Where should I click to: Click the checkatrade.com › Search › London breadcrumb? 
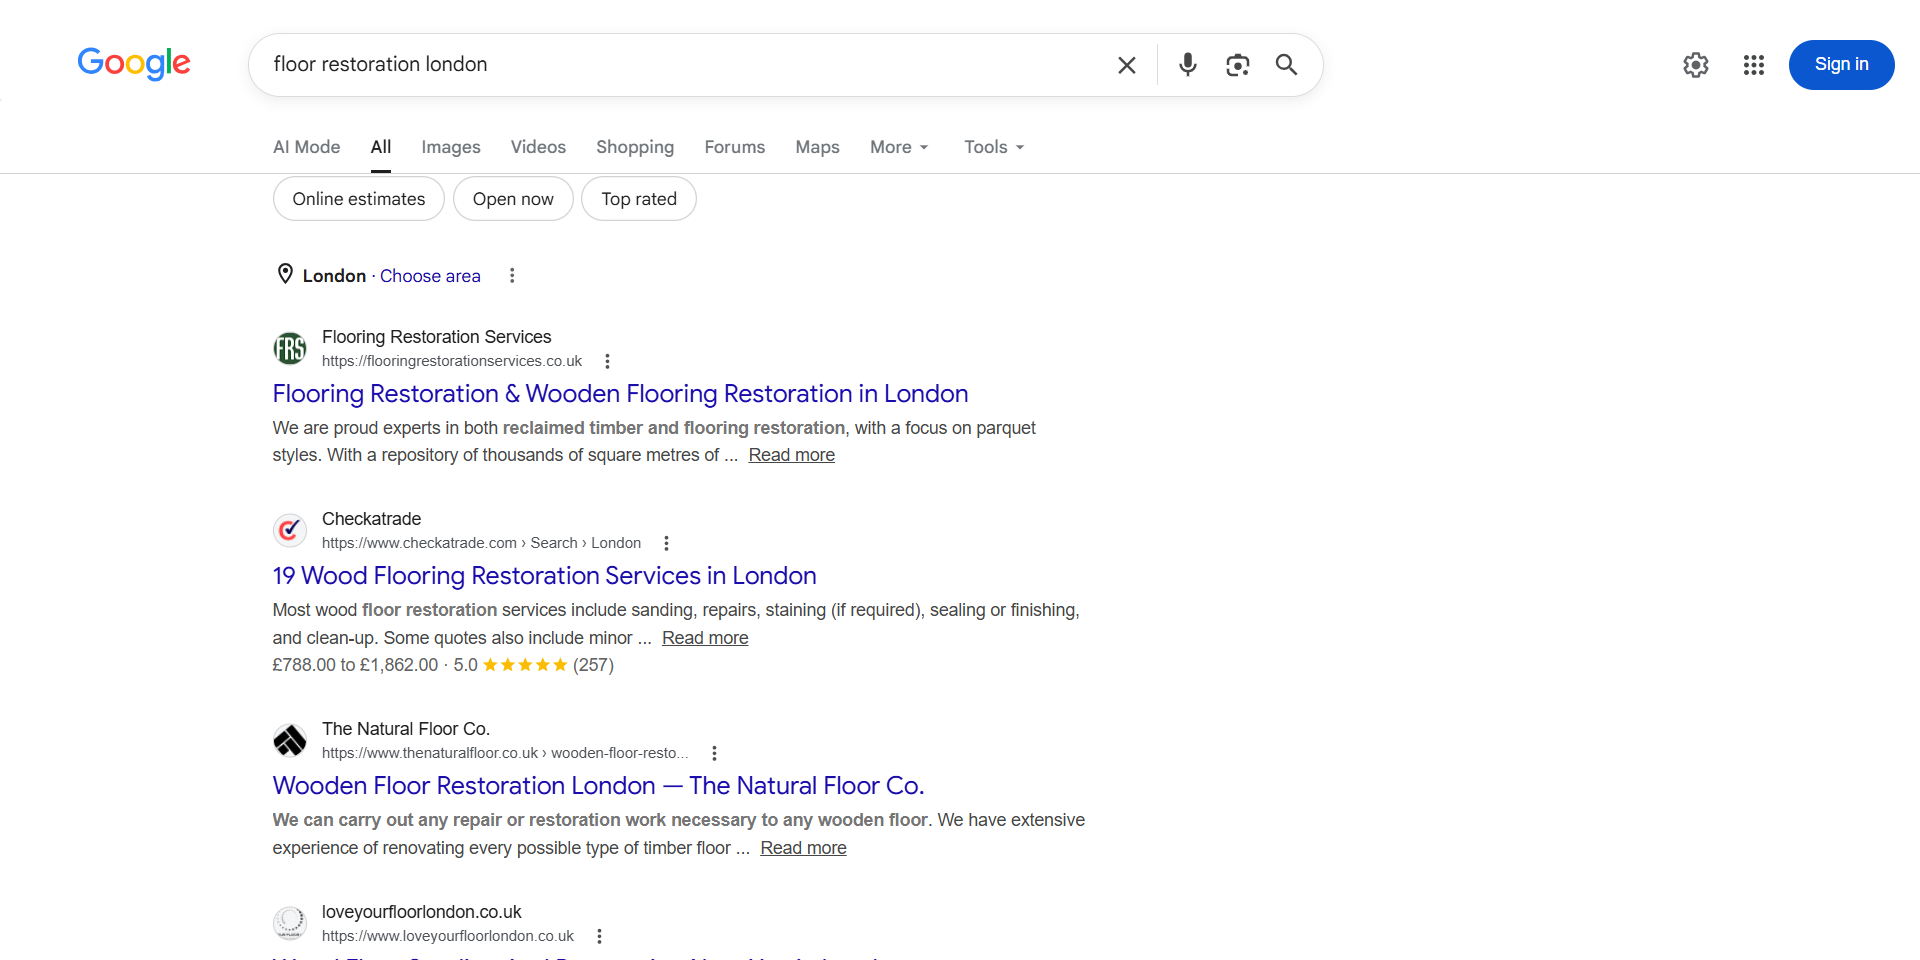coord(481,543)
